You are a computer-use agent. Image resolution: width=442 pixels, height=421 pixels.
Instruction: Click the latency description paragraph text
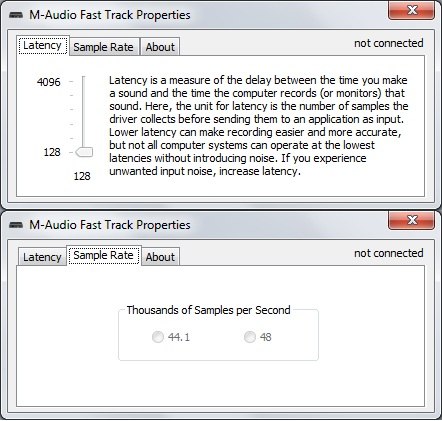[x=259, y=125]
